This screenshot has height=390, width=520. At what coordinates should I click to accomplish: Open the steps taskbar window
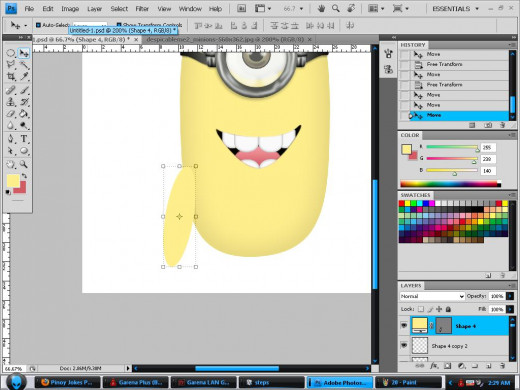click(x=272, y=382)
